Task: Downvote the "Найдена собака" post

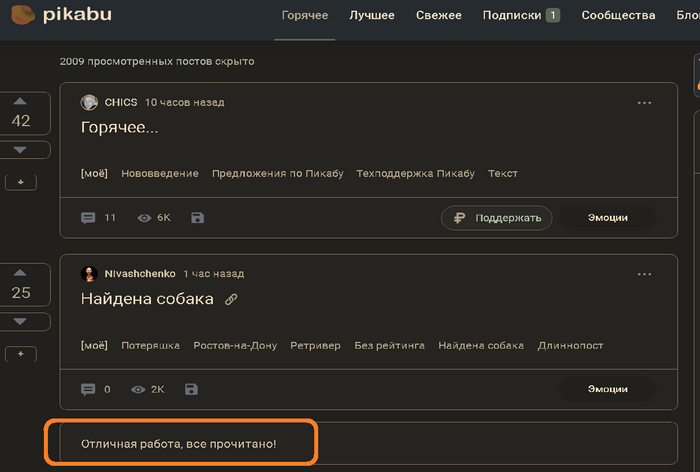Action: click(20, 322)
